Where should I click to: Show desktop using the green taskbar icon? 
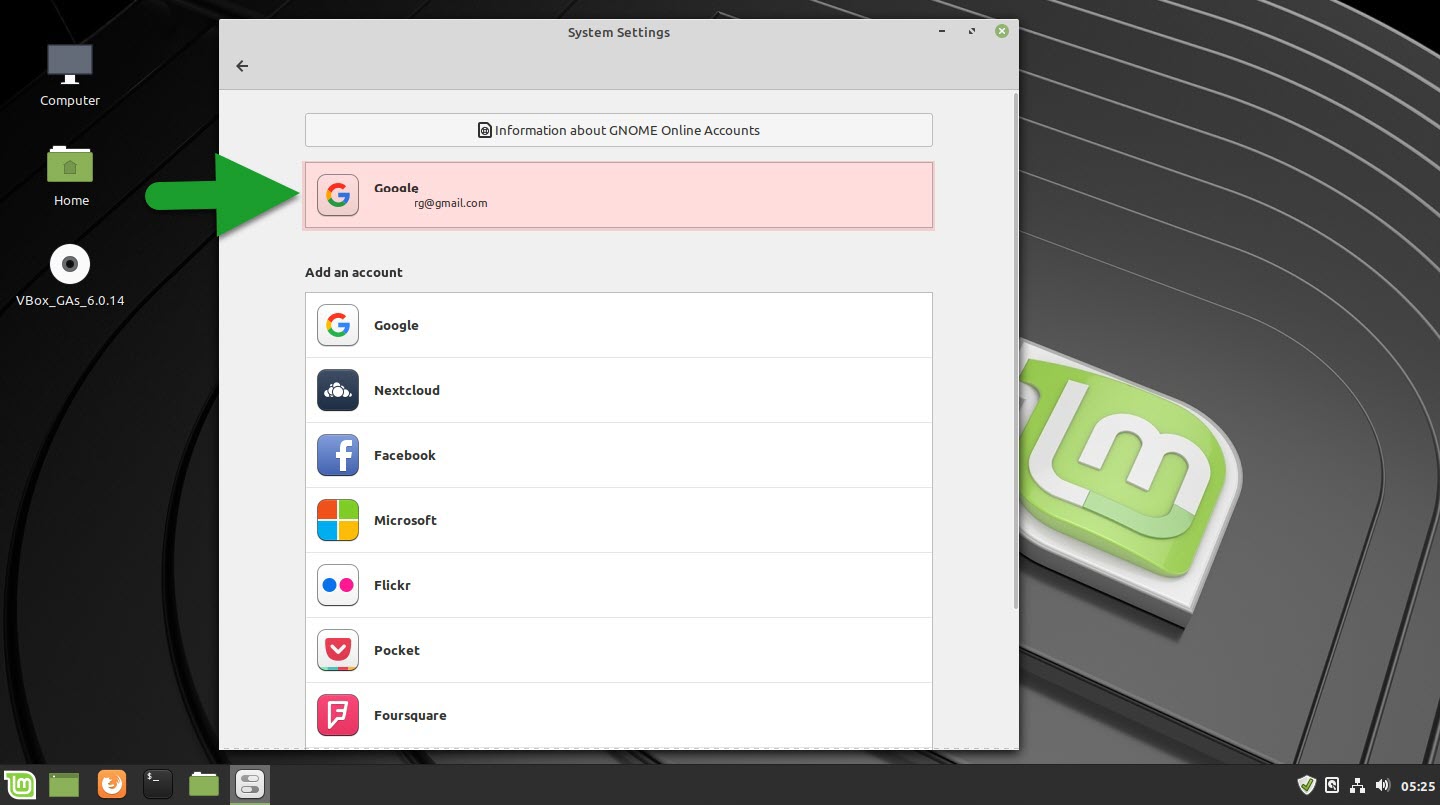point(64,784)
